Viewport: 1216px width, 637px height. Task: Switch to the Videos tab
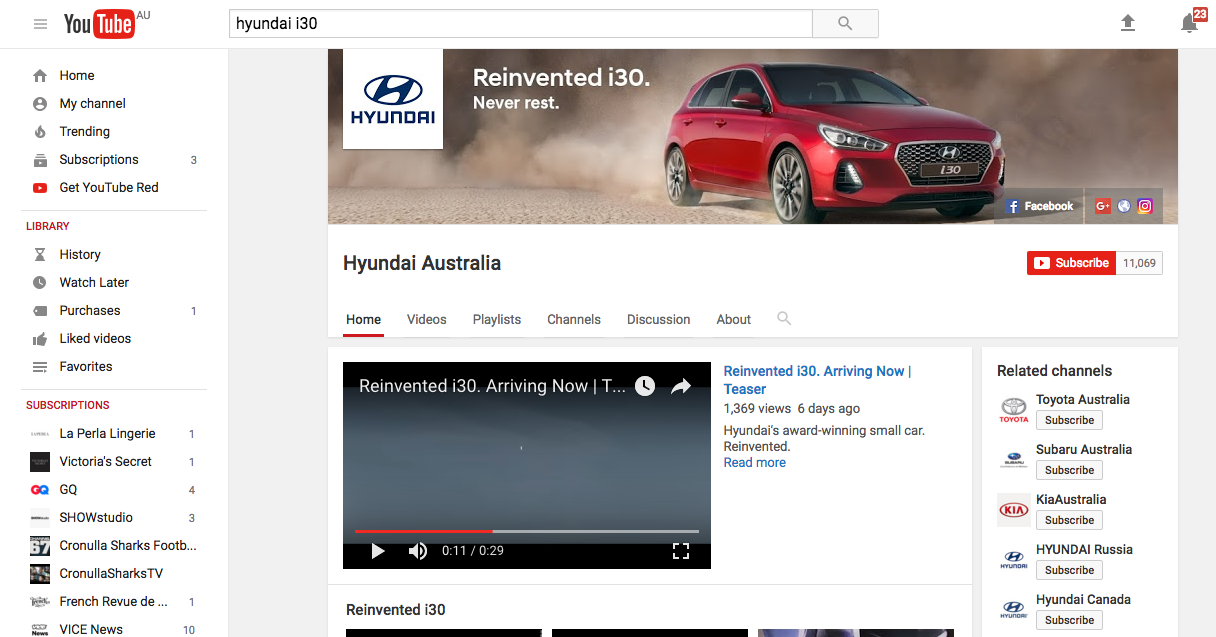(x=427, y=320)
